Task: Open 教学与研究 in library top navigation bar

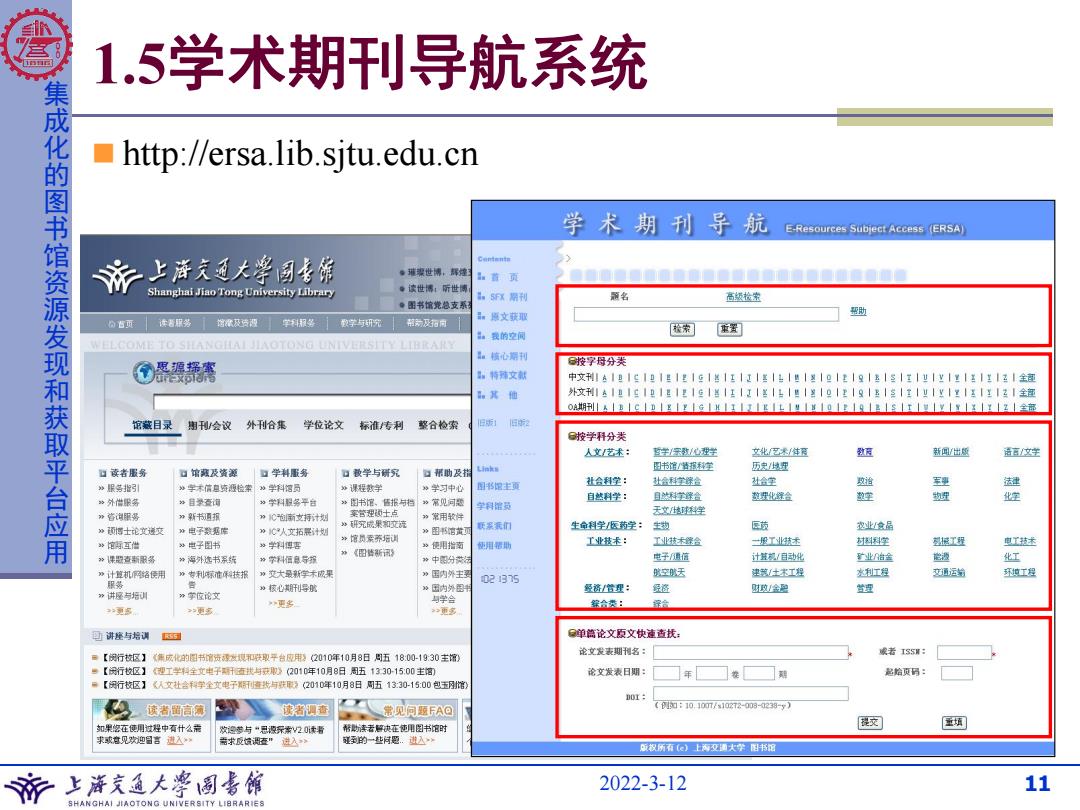Action: (x=361, y=323)
